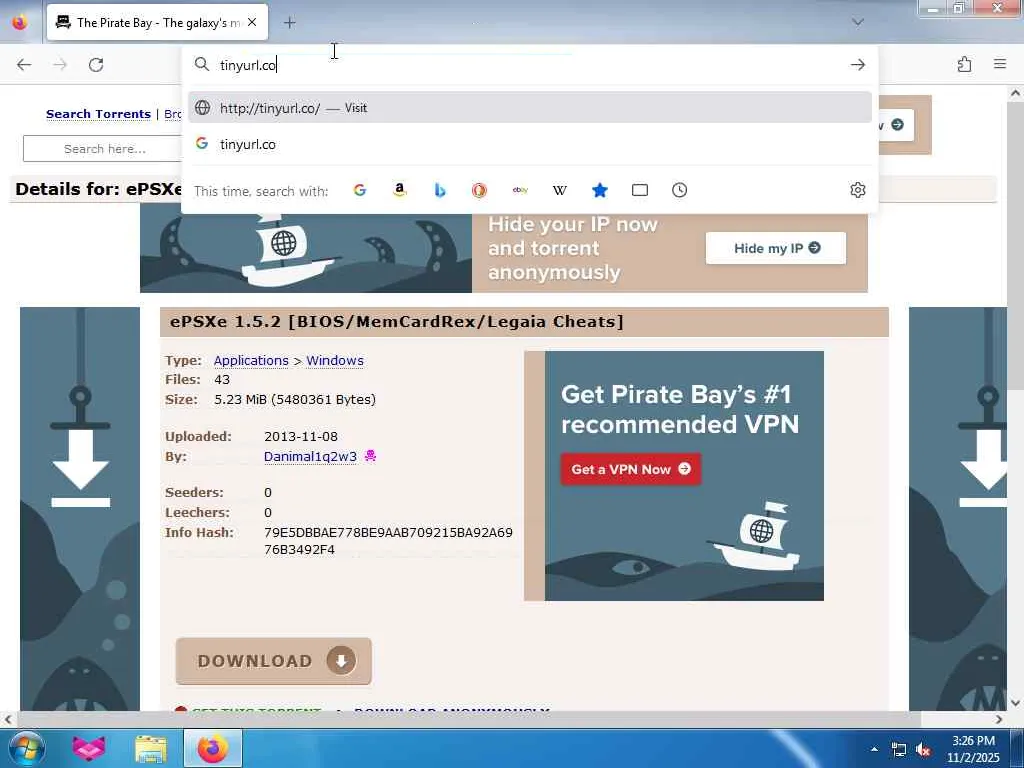Screen dimensions: 1024x768
Task: Click the Hide my IP button
Action: tap(776, 248)
